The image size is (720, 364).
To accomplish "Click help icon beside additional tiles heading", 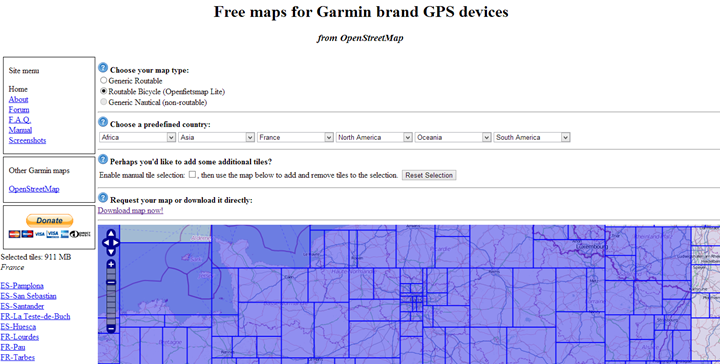I will [x=103, y=160].
